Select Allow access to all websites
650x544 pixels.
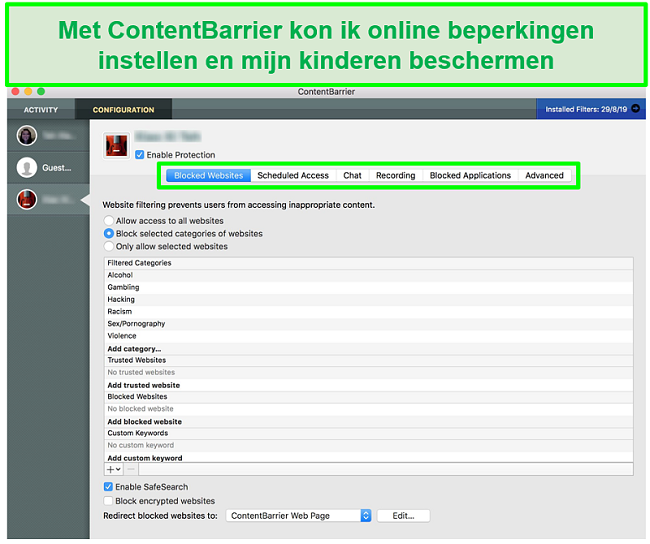(x=109, y=220)
